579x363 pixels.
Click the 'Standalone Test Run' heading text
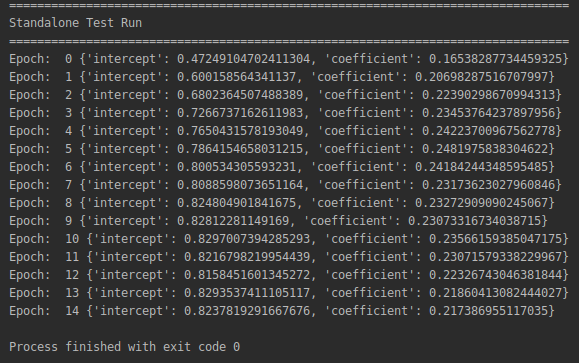[x=75, y=23]
